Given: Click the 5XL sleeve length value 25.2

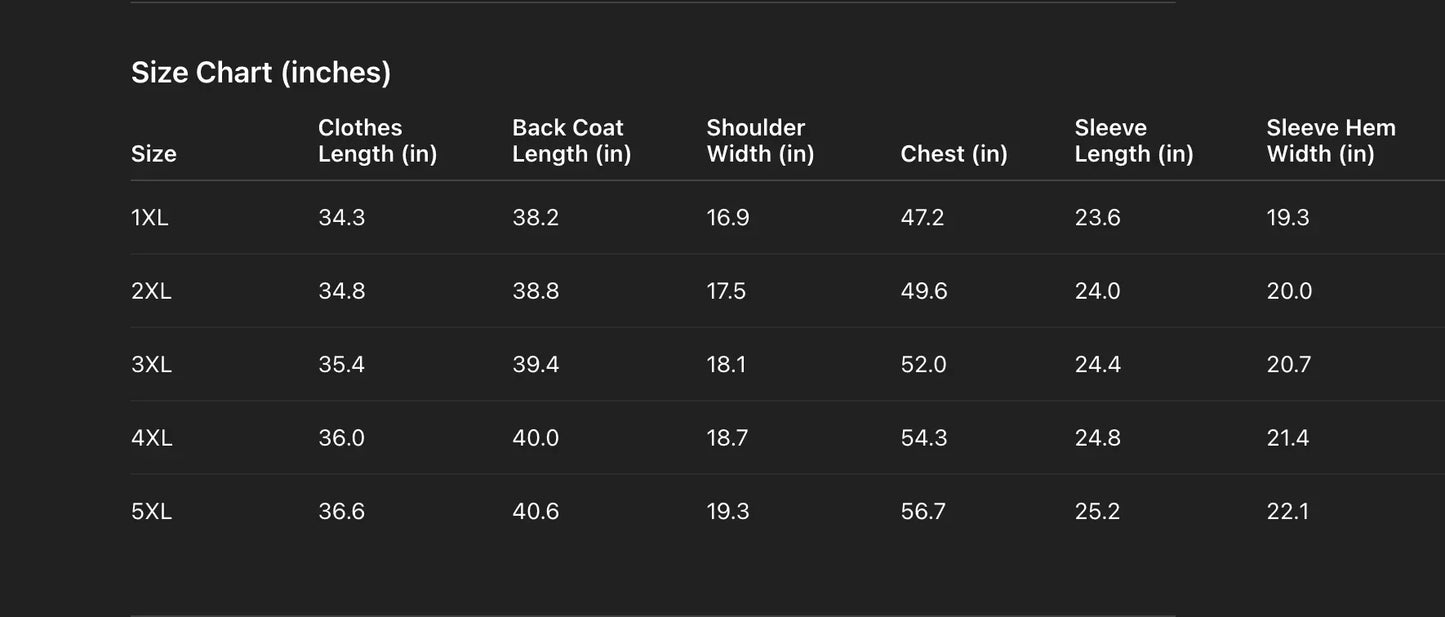Looking at the screenshot, I should pyautogui.click(x=1097, y=512).
